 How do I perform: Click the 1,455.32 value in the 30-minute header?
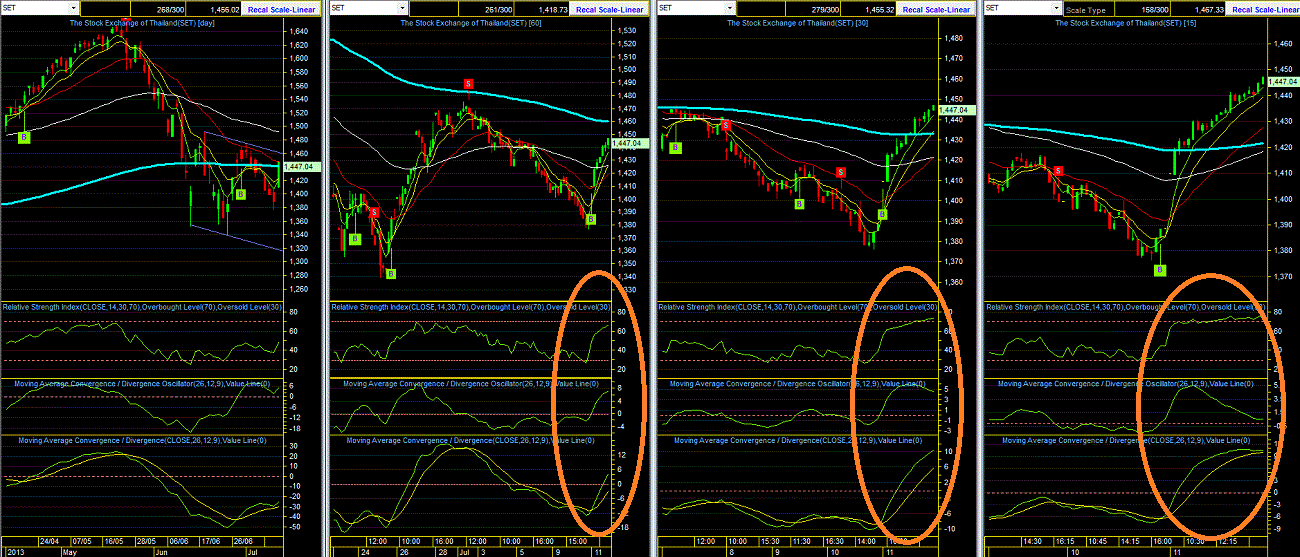881,8
